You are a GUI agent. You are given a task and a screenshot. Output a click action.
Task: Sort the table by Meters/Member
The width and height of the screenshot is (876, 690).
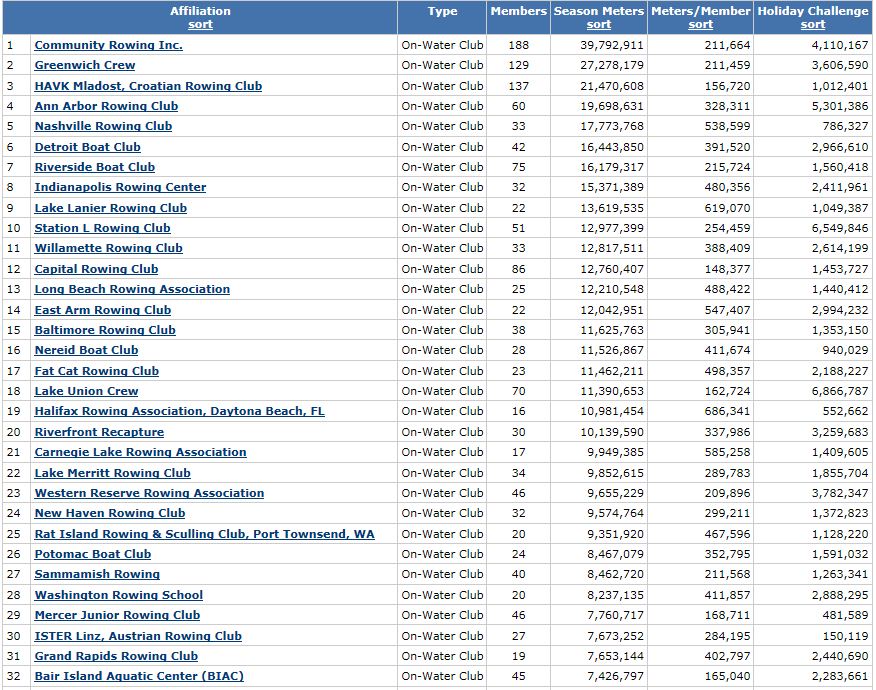pos(700,25)
